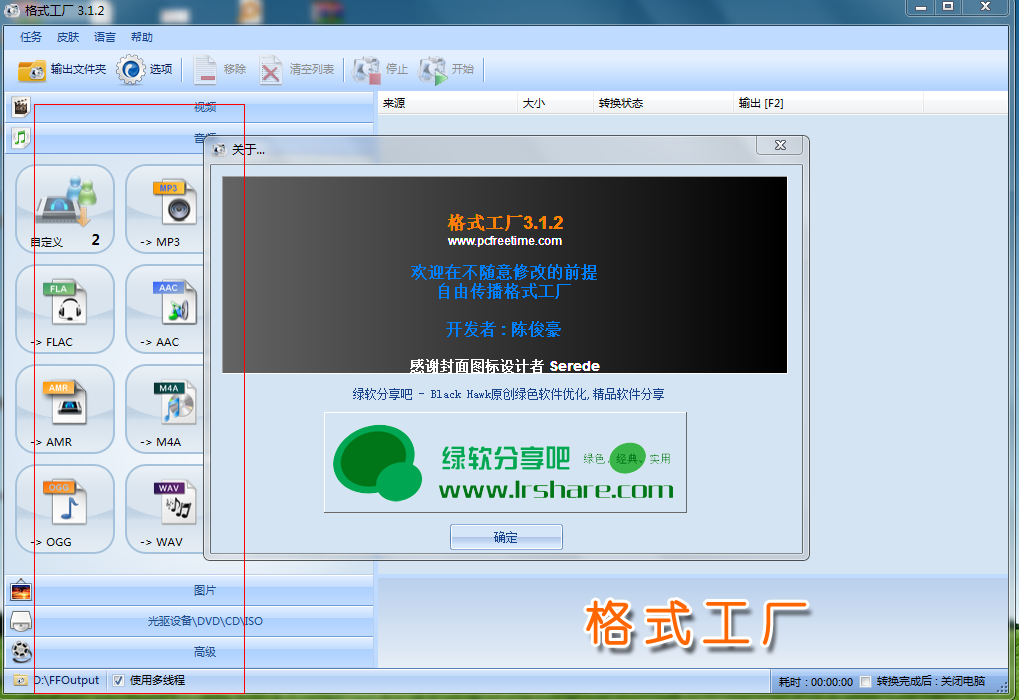
Task: Click the video film clapper icon
Action: [x=21, y=107]
